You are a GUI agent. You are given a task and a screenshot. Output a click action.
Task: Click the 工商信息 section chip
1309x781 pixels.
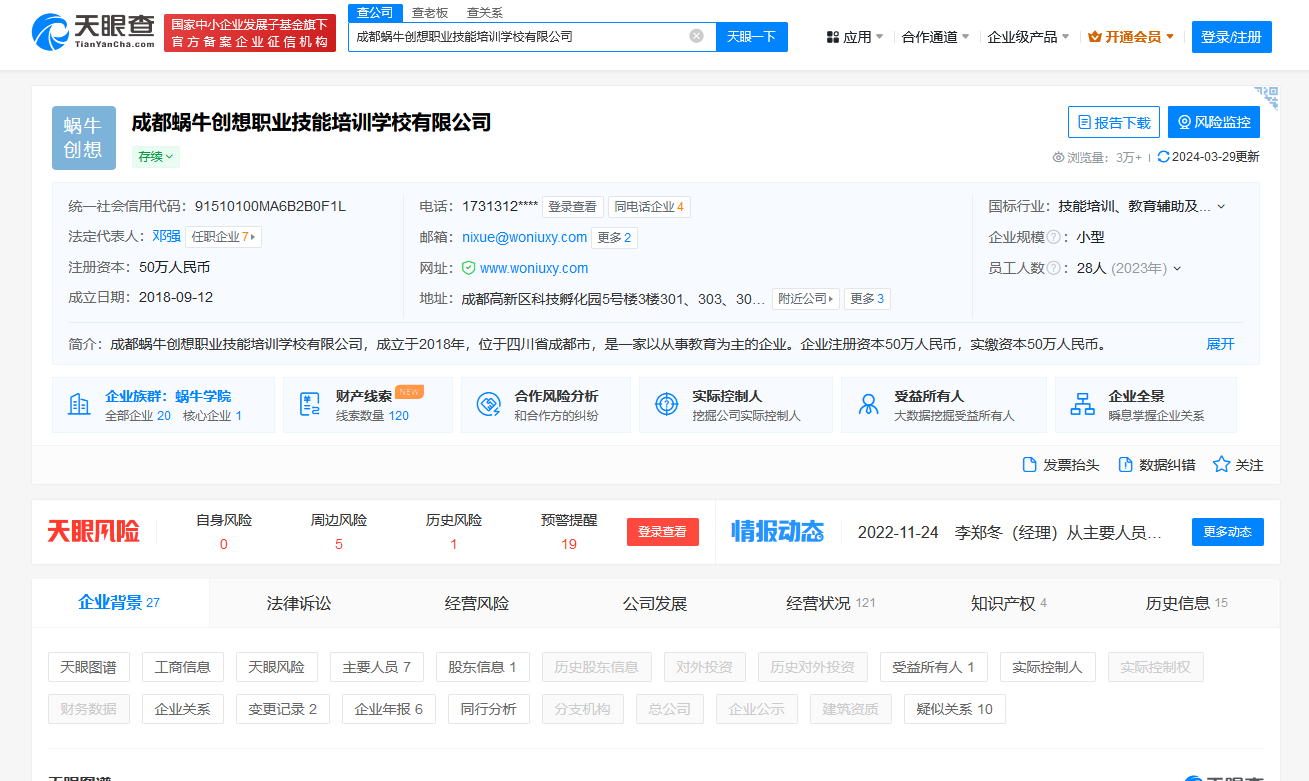(183, 667)
